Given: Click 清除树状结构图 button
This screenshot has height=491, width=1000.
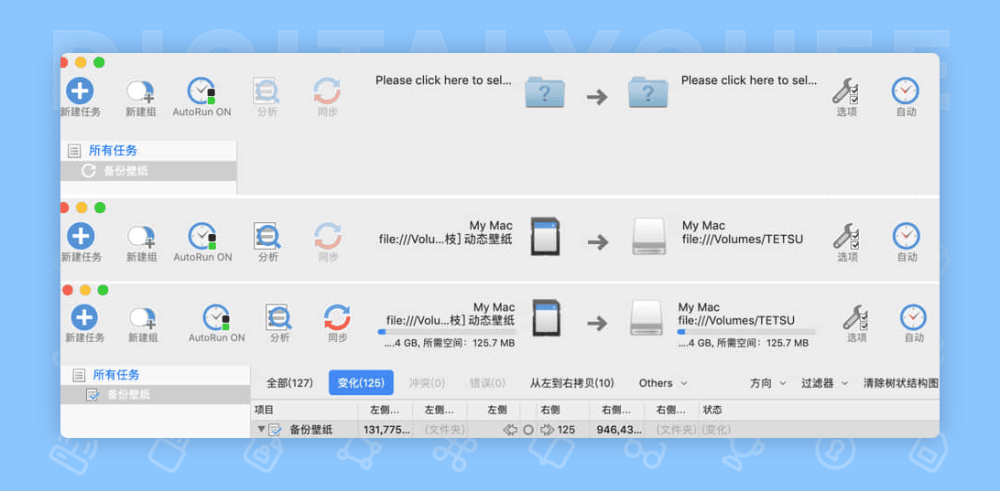Looking at the screenshot, I should [901, 383].
